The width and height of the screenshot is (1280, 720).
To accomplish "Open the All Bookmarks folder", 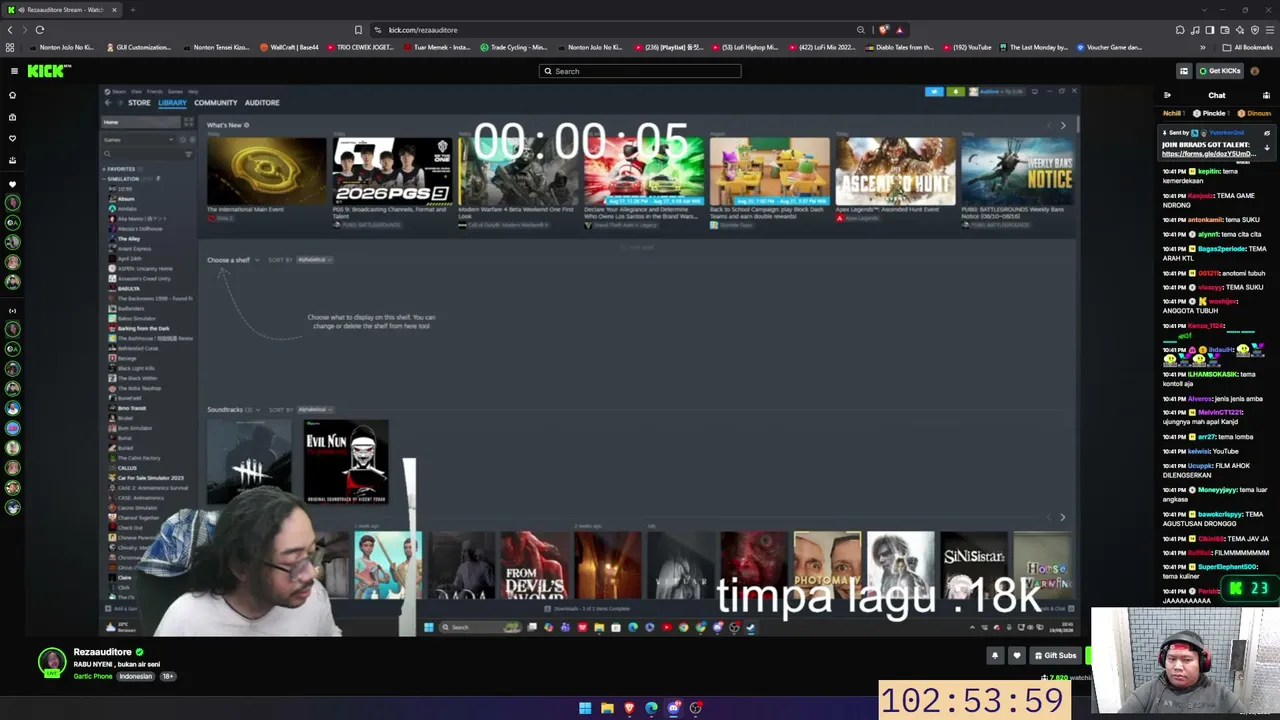I will pyautogui.click(x=1248, y=47).
